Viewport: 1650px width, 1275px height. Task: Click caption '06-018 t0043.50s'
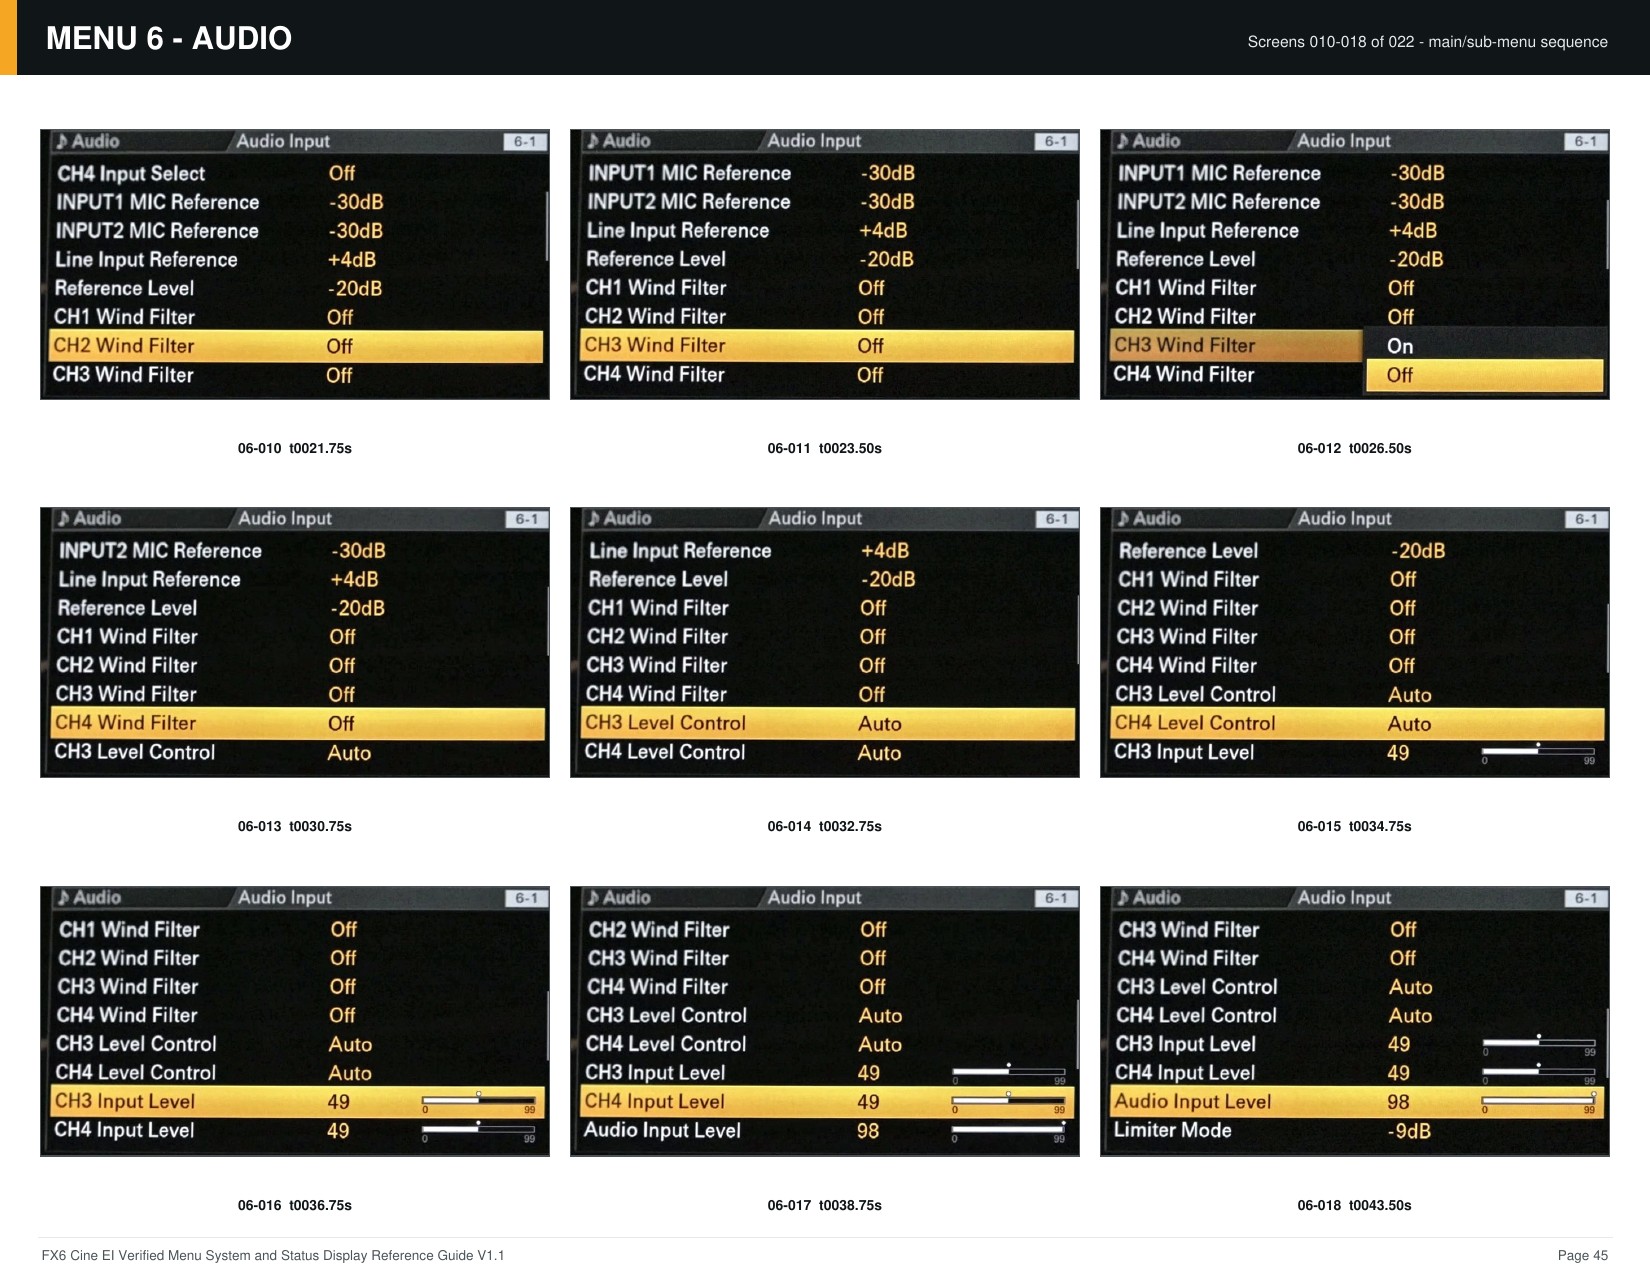tap(1354, 1205)
